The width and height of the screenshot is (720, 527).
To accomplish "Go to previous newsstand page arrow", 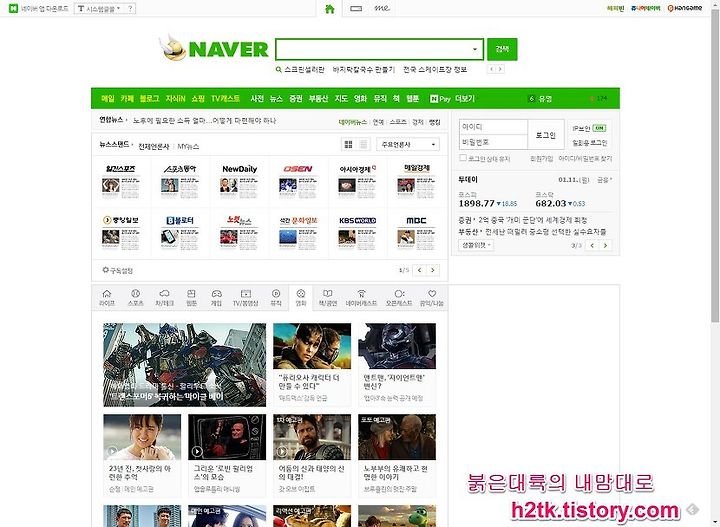I will click(x=419, y=270).
